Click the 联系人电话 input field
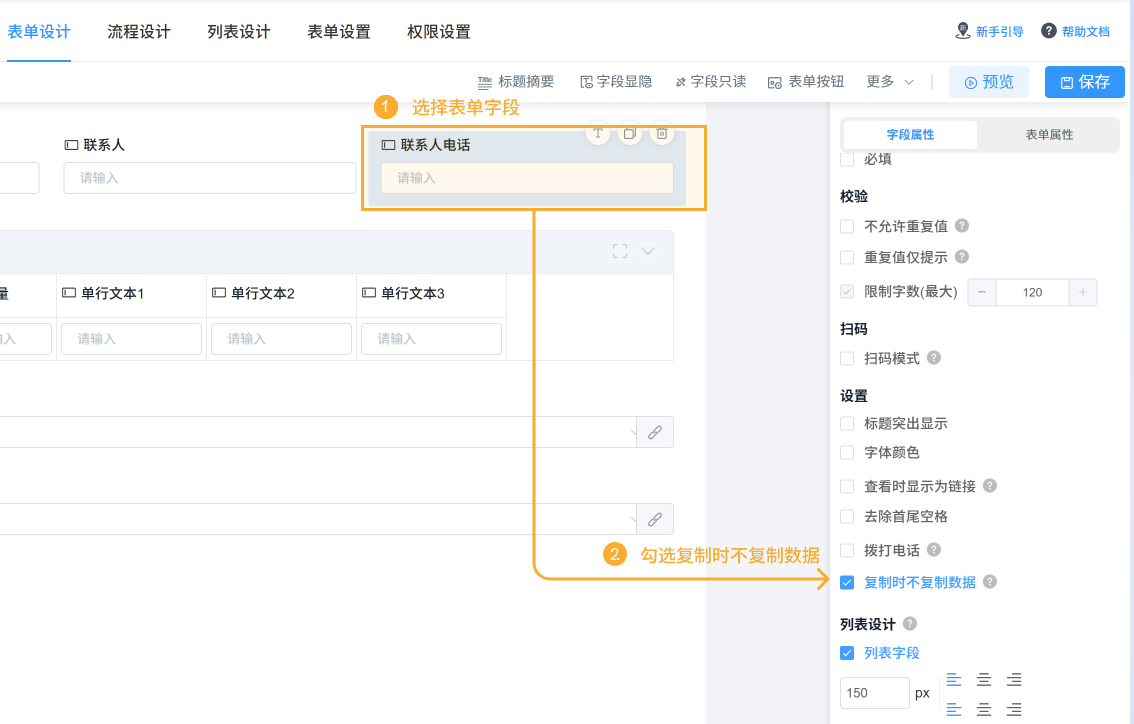The height and width of the screenshot is (724, 1134). pyautogui.click(x=527, y=178)
